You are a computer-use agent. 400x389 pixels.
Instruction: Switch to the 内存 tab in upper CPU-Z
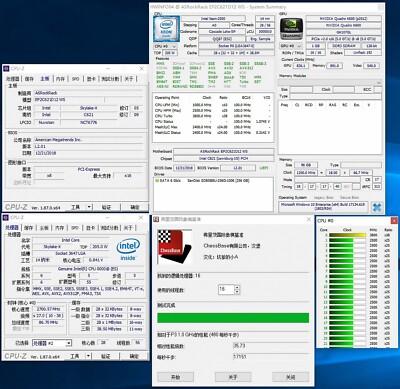(x=60, y=79)
